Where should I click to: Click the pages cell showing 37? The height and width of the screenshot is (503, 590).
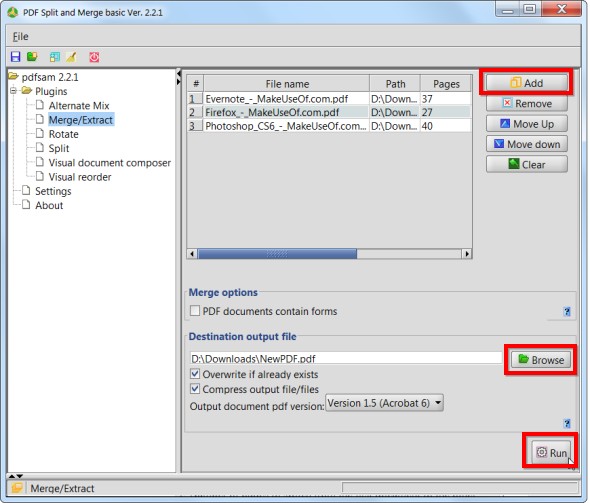pyautogui.click(x=446, y=99)
